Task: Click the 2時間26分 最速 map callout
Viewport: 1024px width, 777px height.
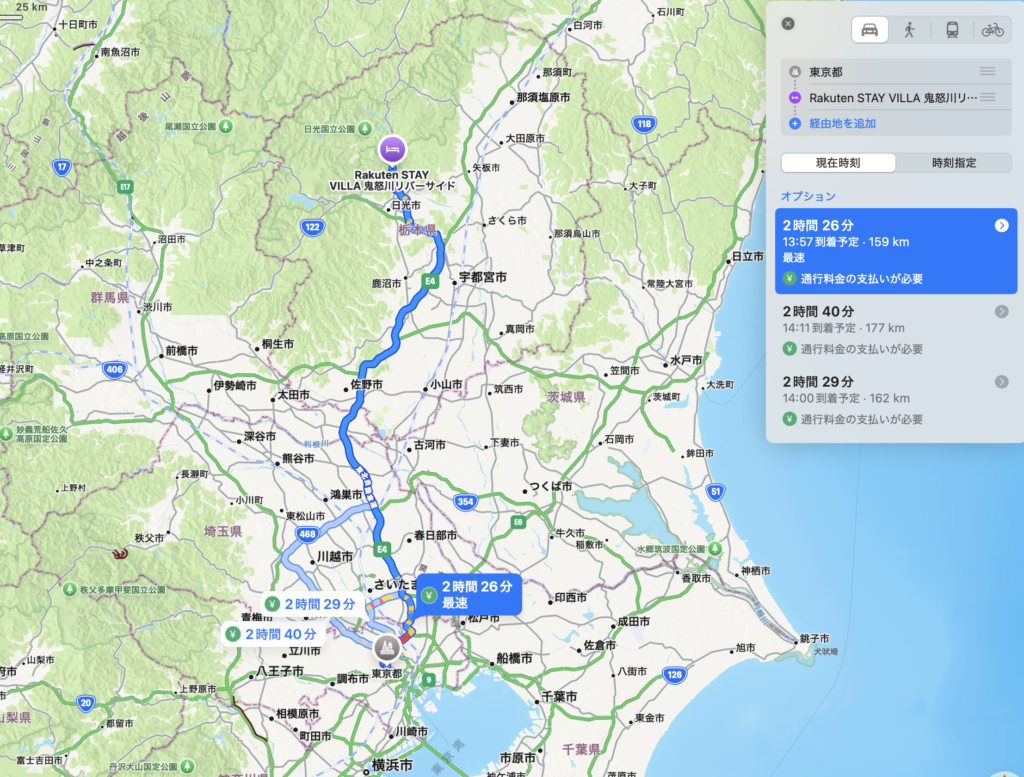Action: click(469, 594)
